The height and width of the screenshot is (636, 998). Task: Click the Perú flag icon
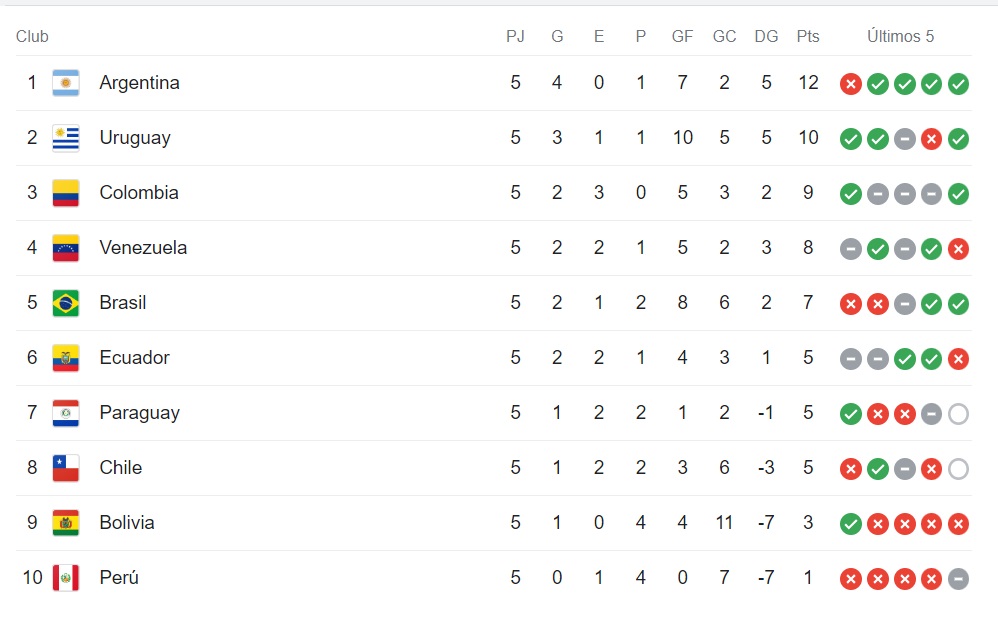pyautogui.click(x=66, y=578)
